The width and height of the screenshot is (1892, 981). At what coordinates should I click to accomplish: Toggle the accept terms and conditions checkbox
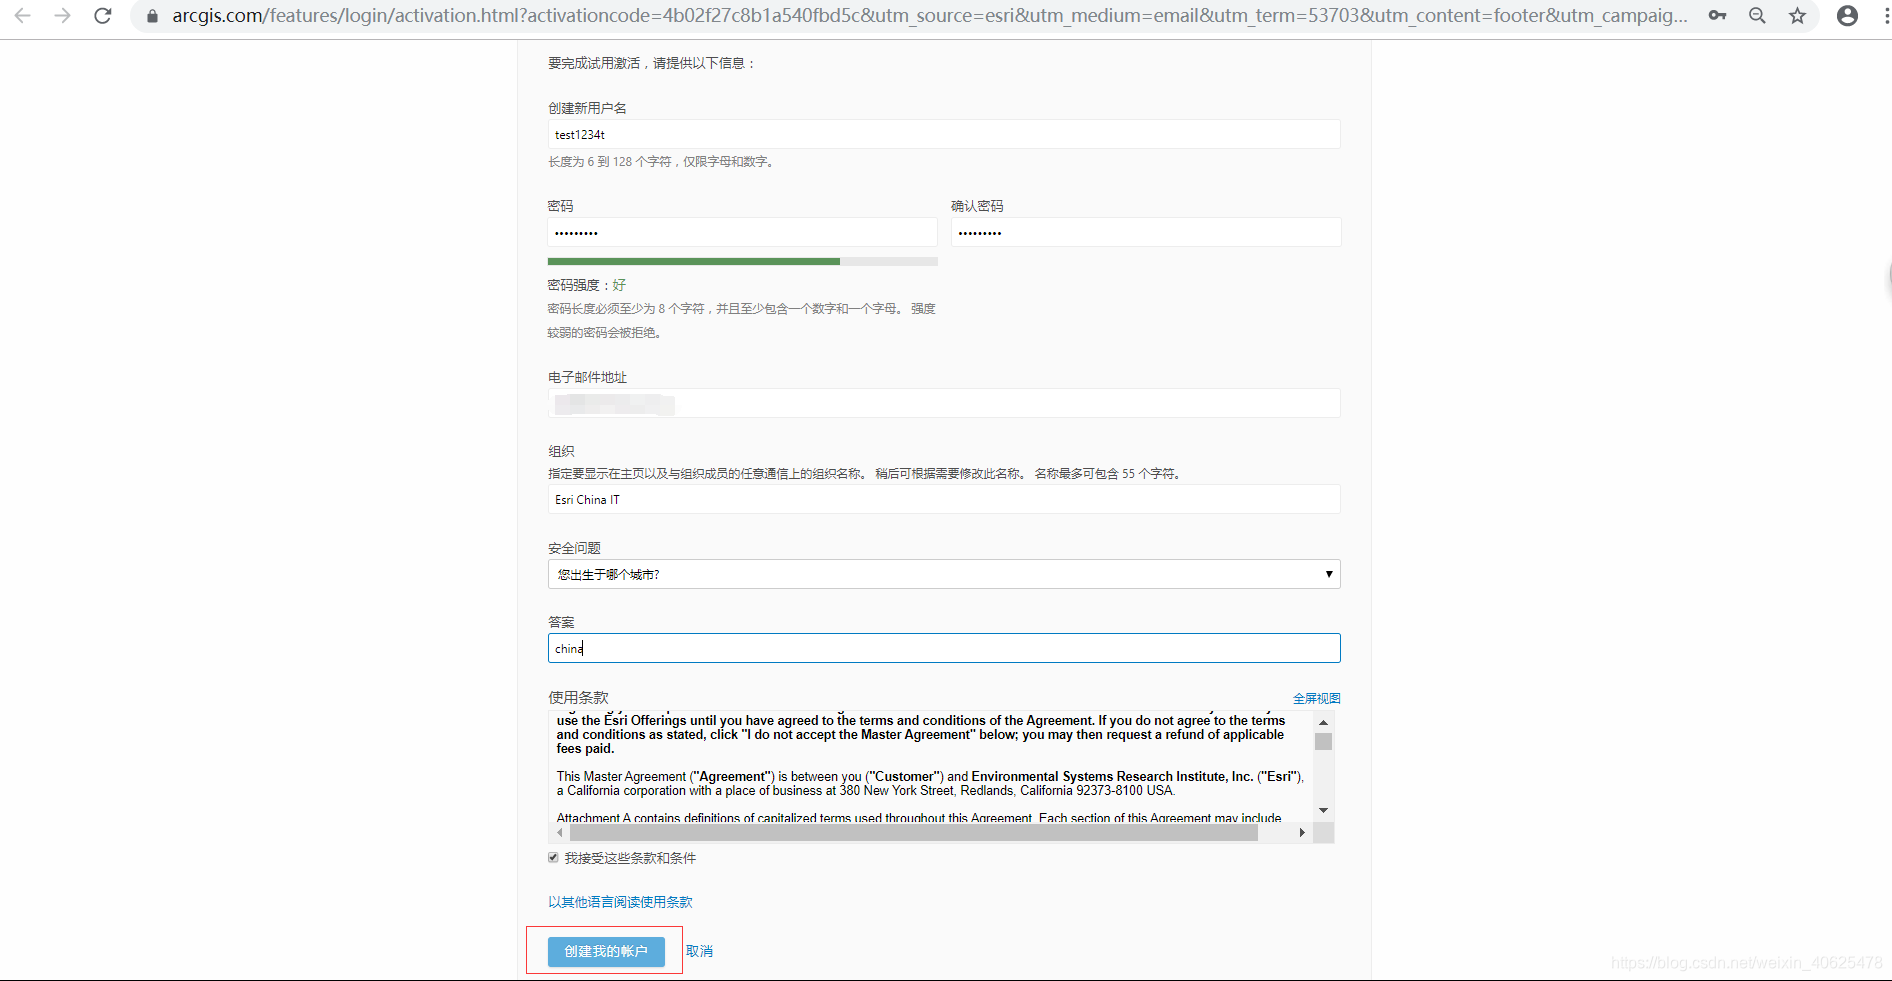pyautogui.click(x=553, y=858)
